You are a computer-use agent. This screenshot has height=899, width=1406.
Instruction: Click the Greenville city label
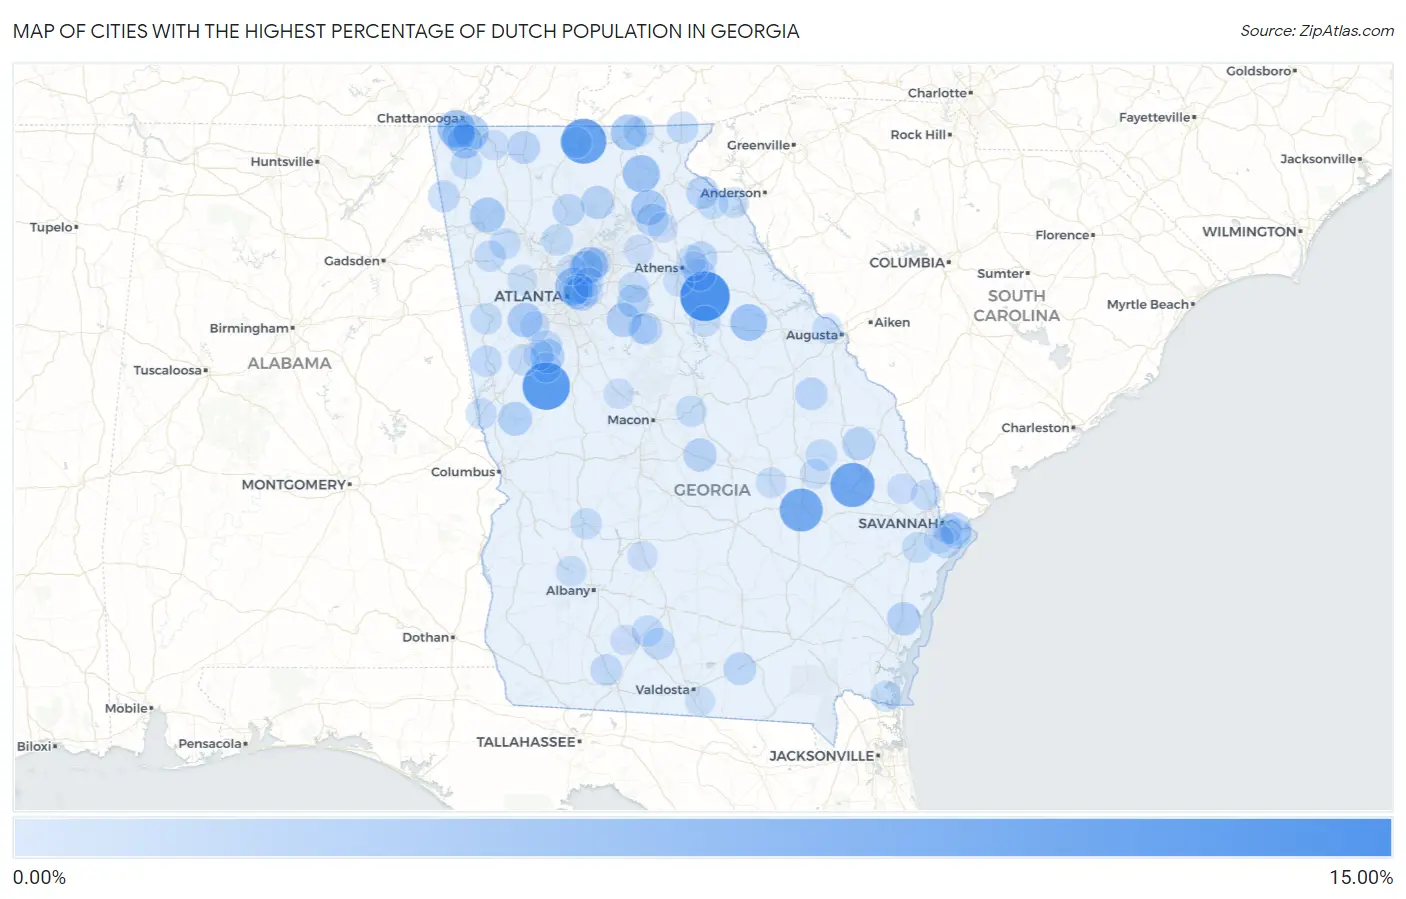(758, 145)
